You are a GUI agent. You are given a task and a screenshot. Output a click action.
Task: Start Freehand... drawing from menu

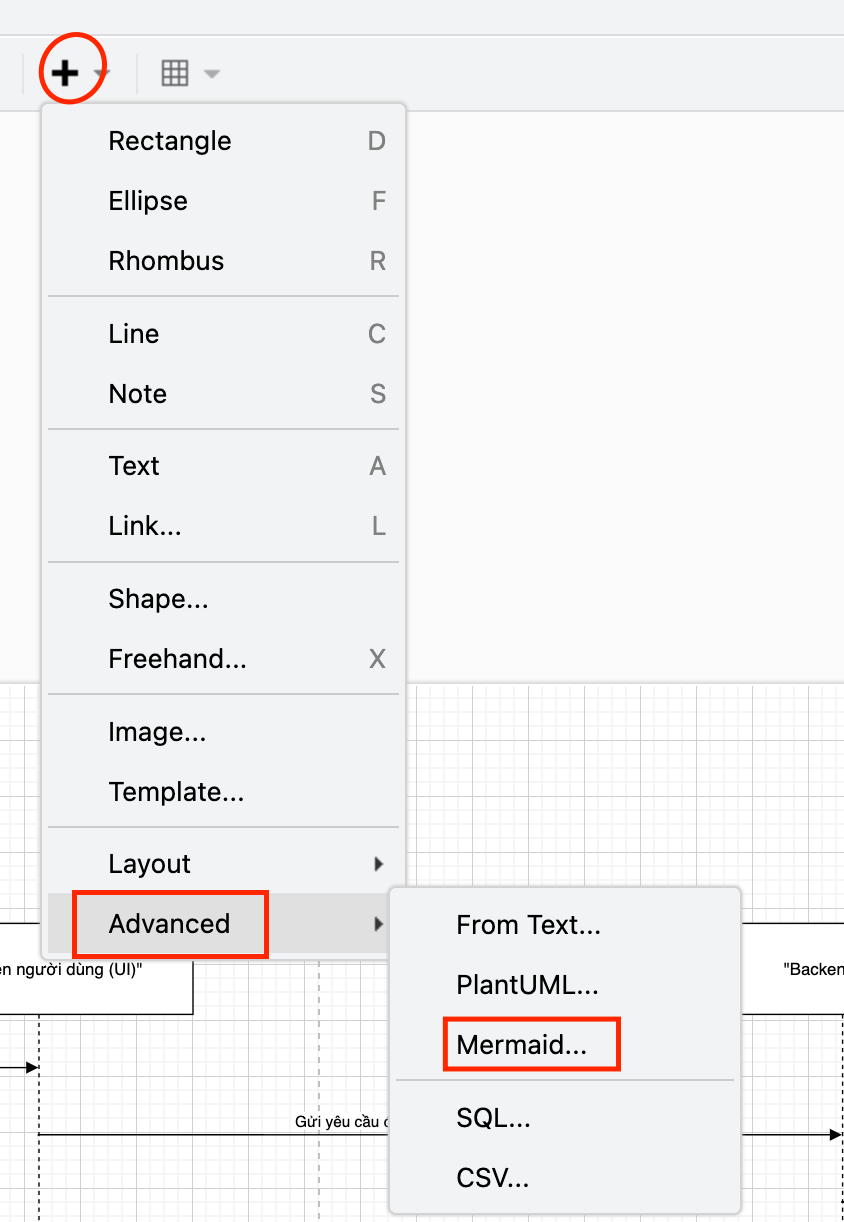click(x=177, y=659)
